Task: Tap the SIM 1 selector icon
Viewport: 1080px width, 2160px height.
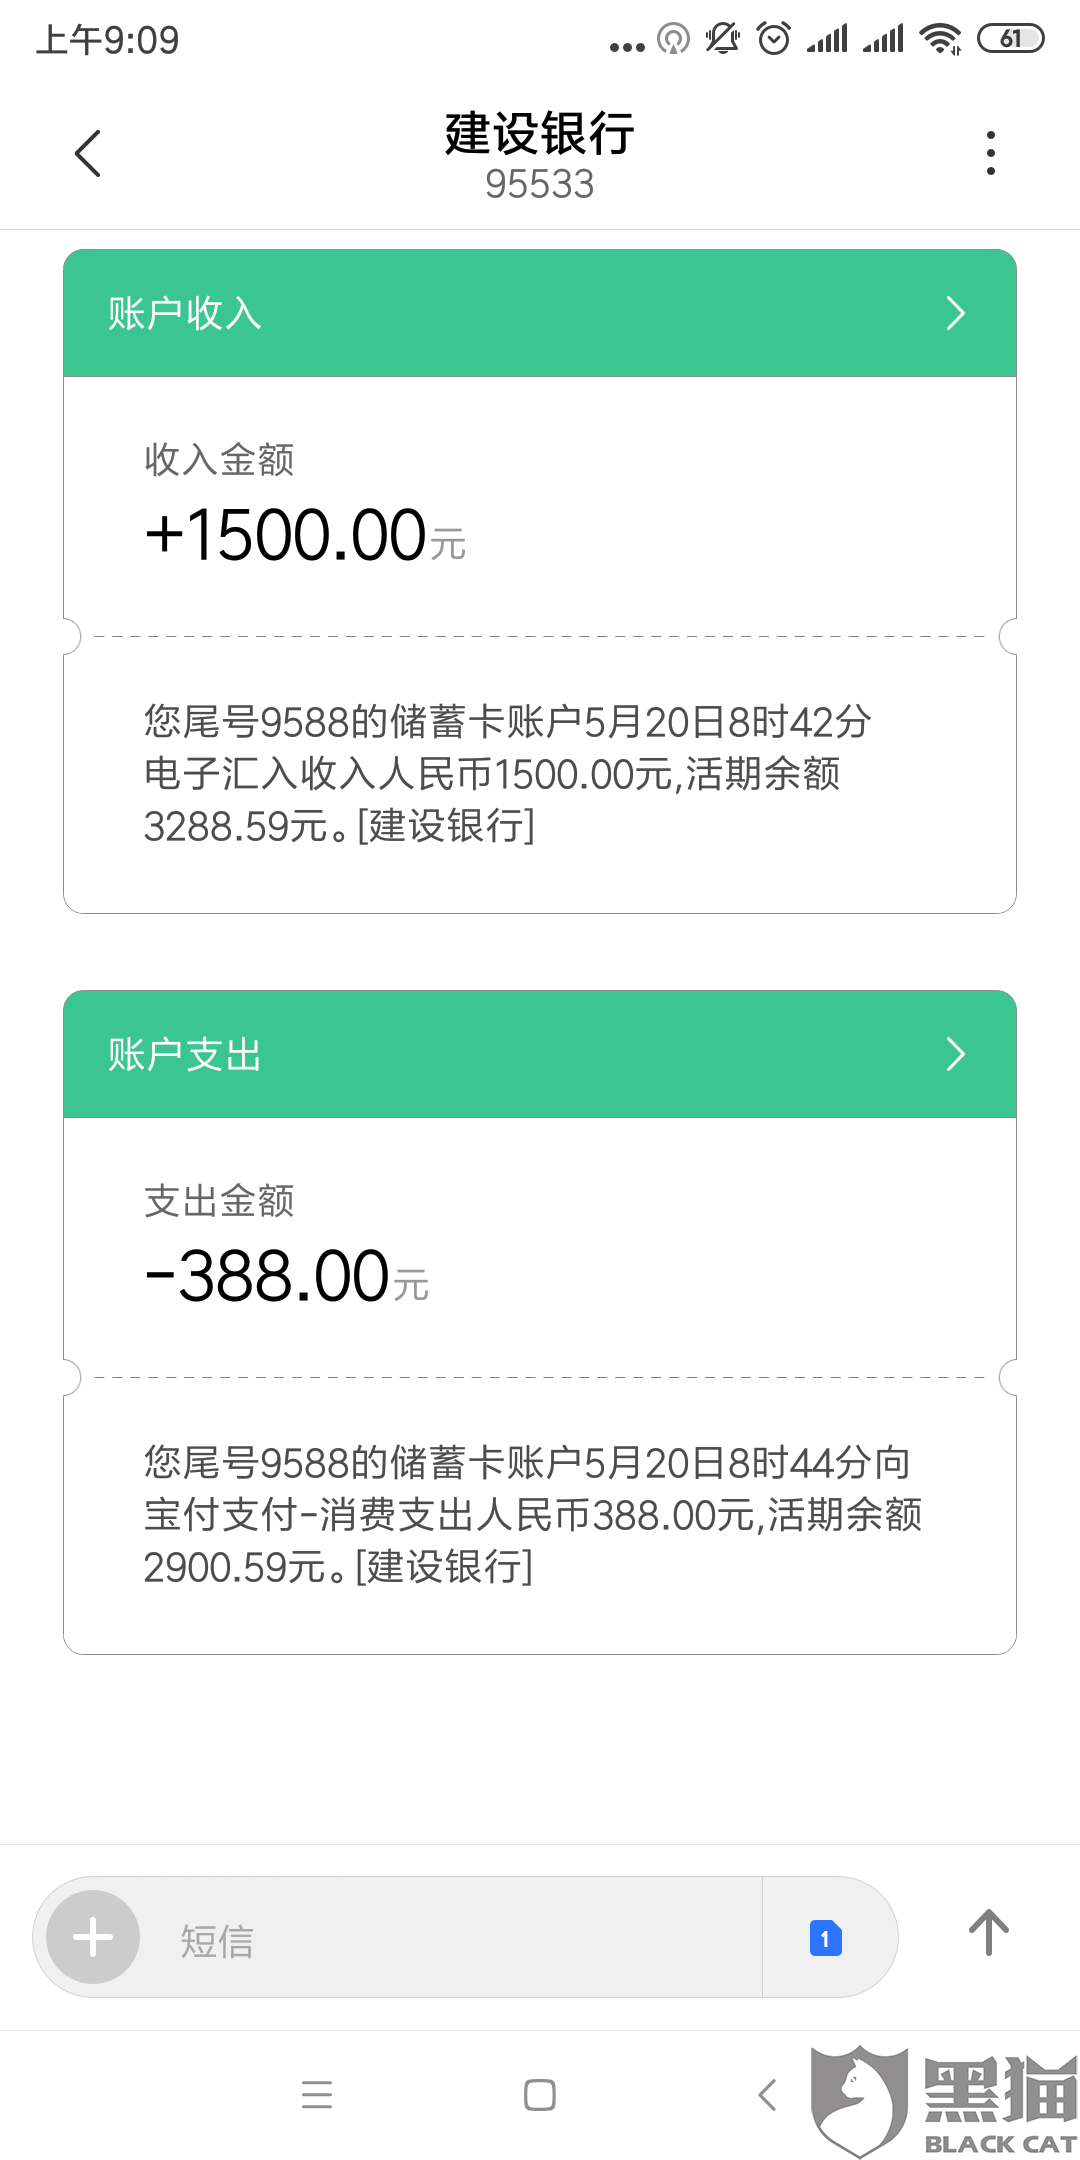Action: (x=825, y=1938)
